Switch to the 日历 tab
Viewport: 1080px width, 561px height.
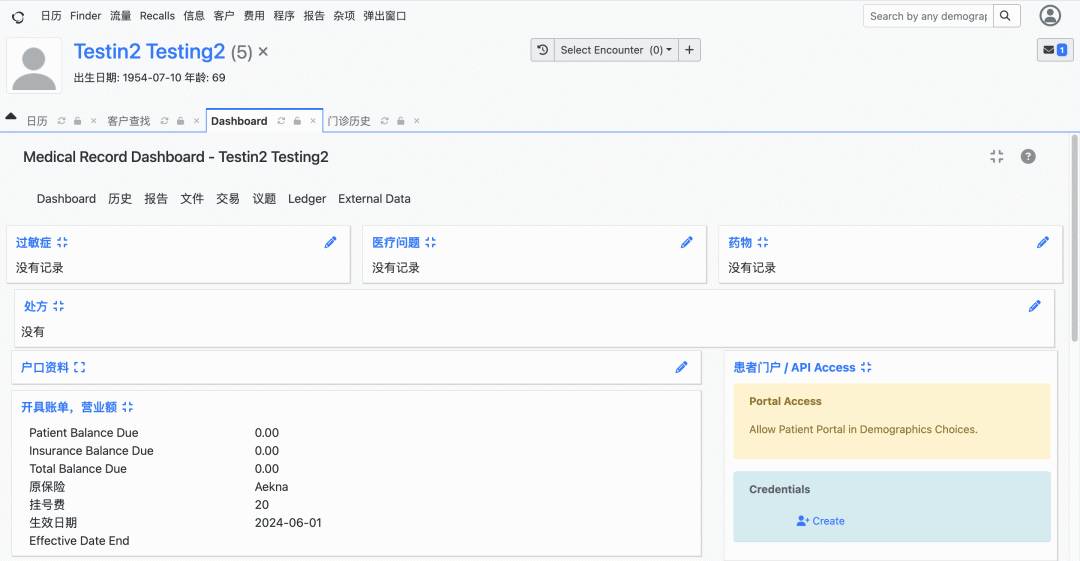point(37,121)
